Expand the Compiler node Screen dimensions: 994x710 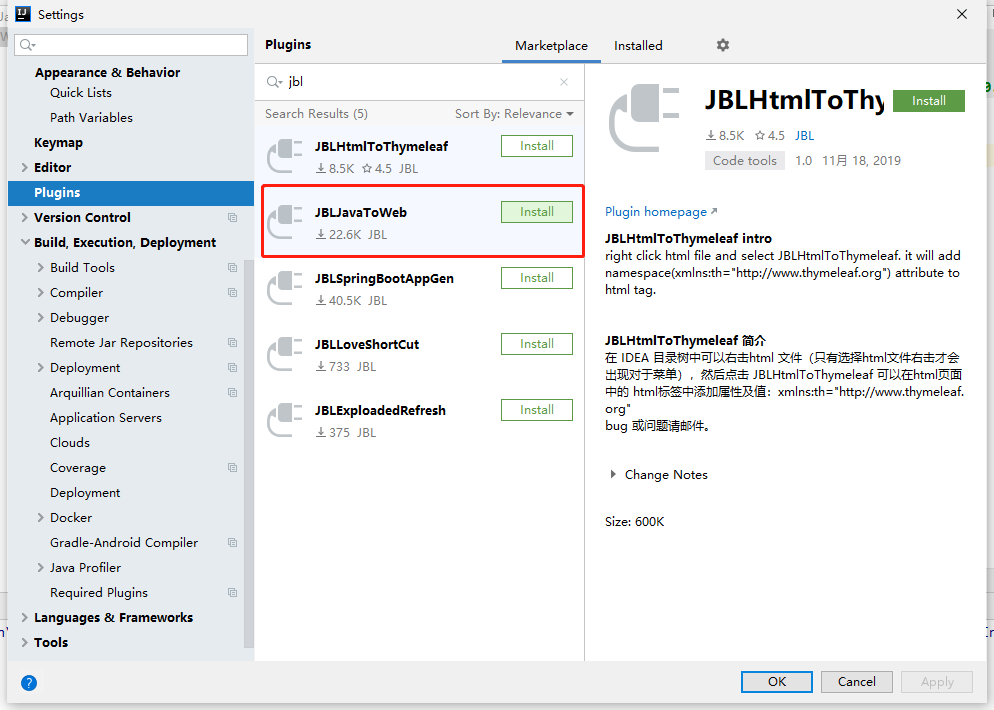click(41, 292)
